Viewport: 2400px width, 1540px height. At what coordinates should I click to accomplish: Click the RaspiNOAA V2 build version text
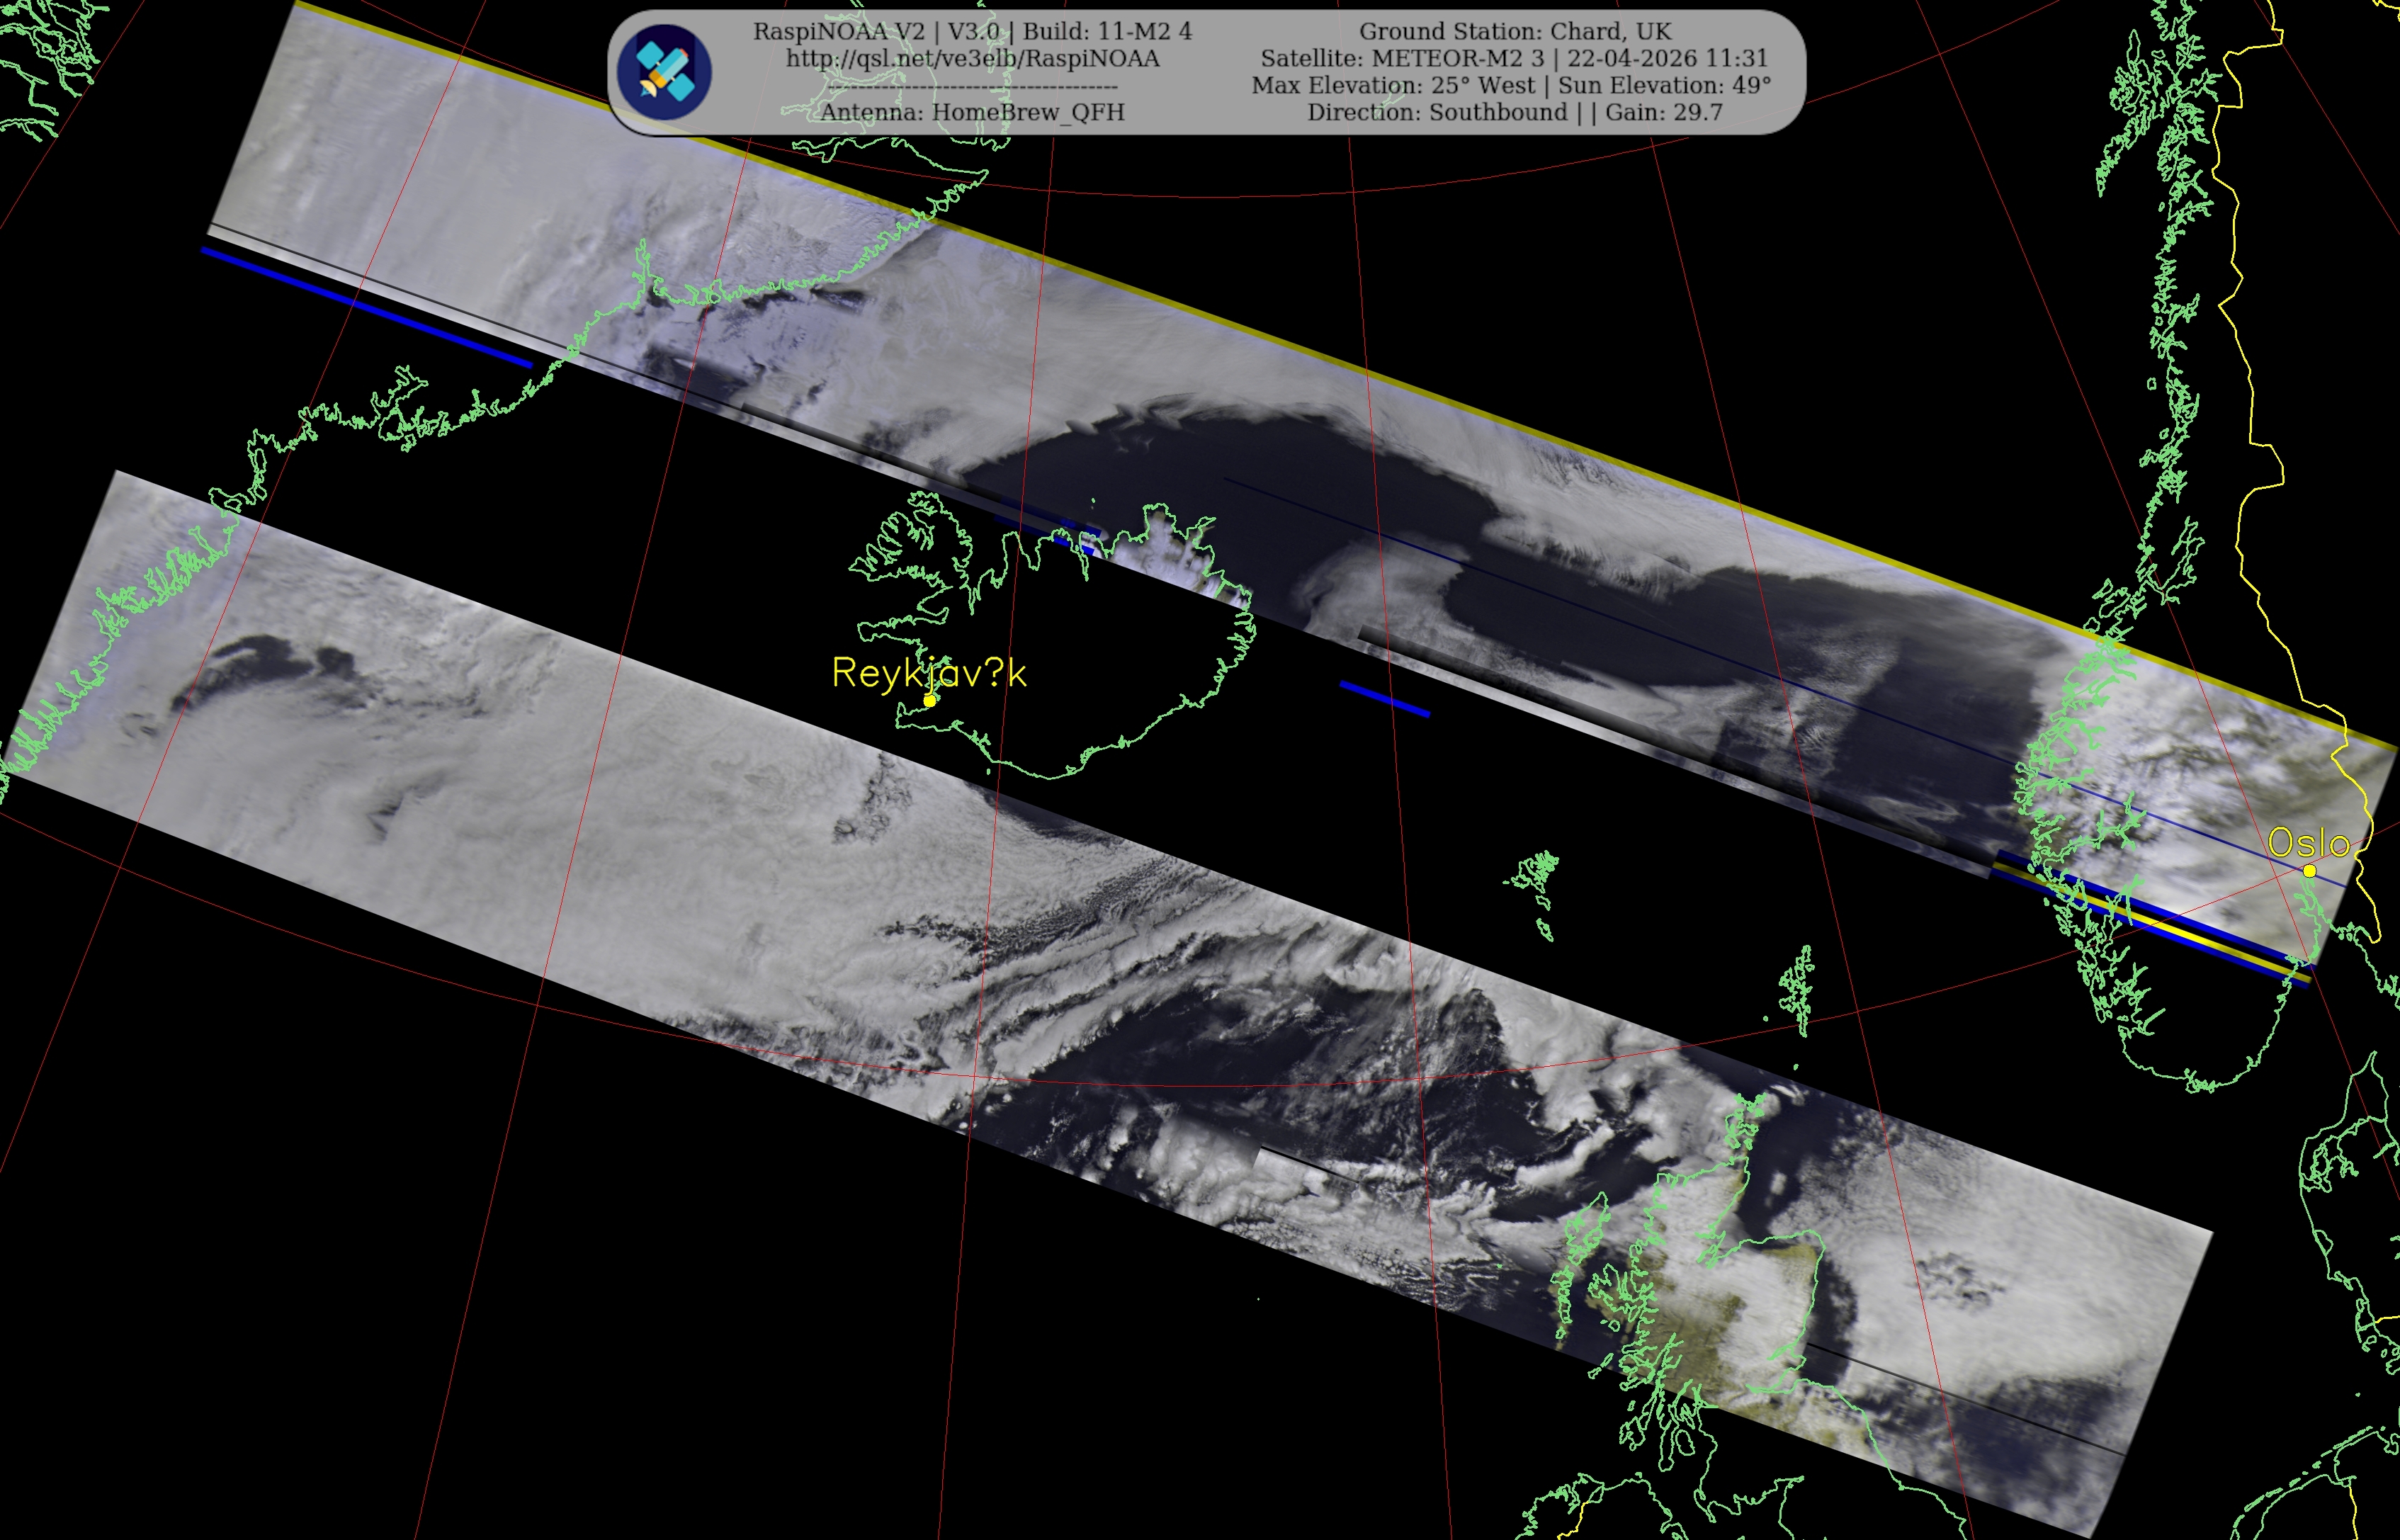click(x=972, y=31)
